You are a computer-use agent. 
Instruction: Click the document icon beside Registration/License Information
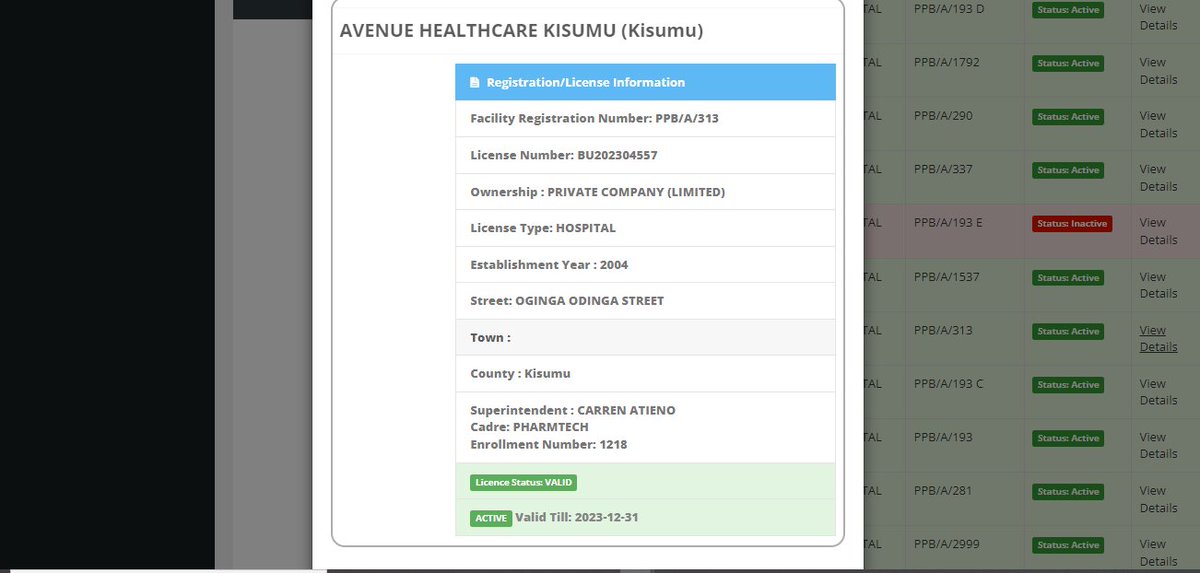click(x=475, y=82)
